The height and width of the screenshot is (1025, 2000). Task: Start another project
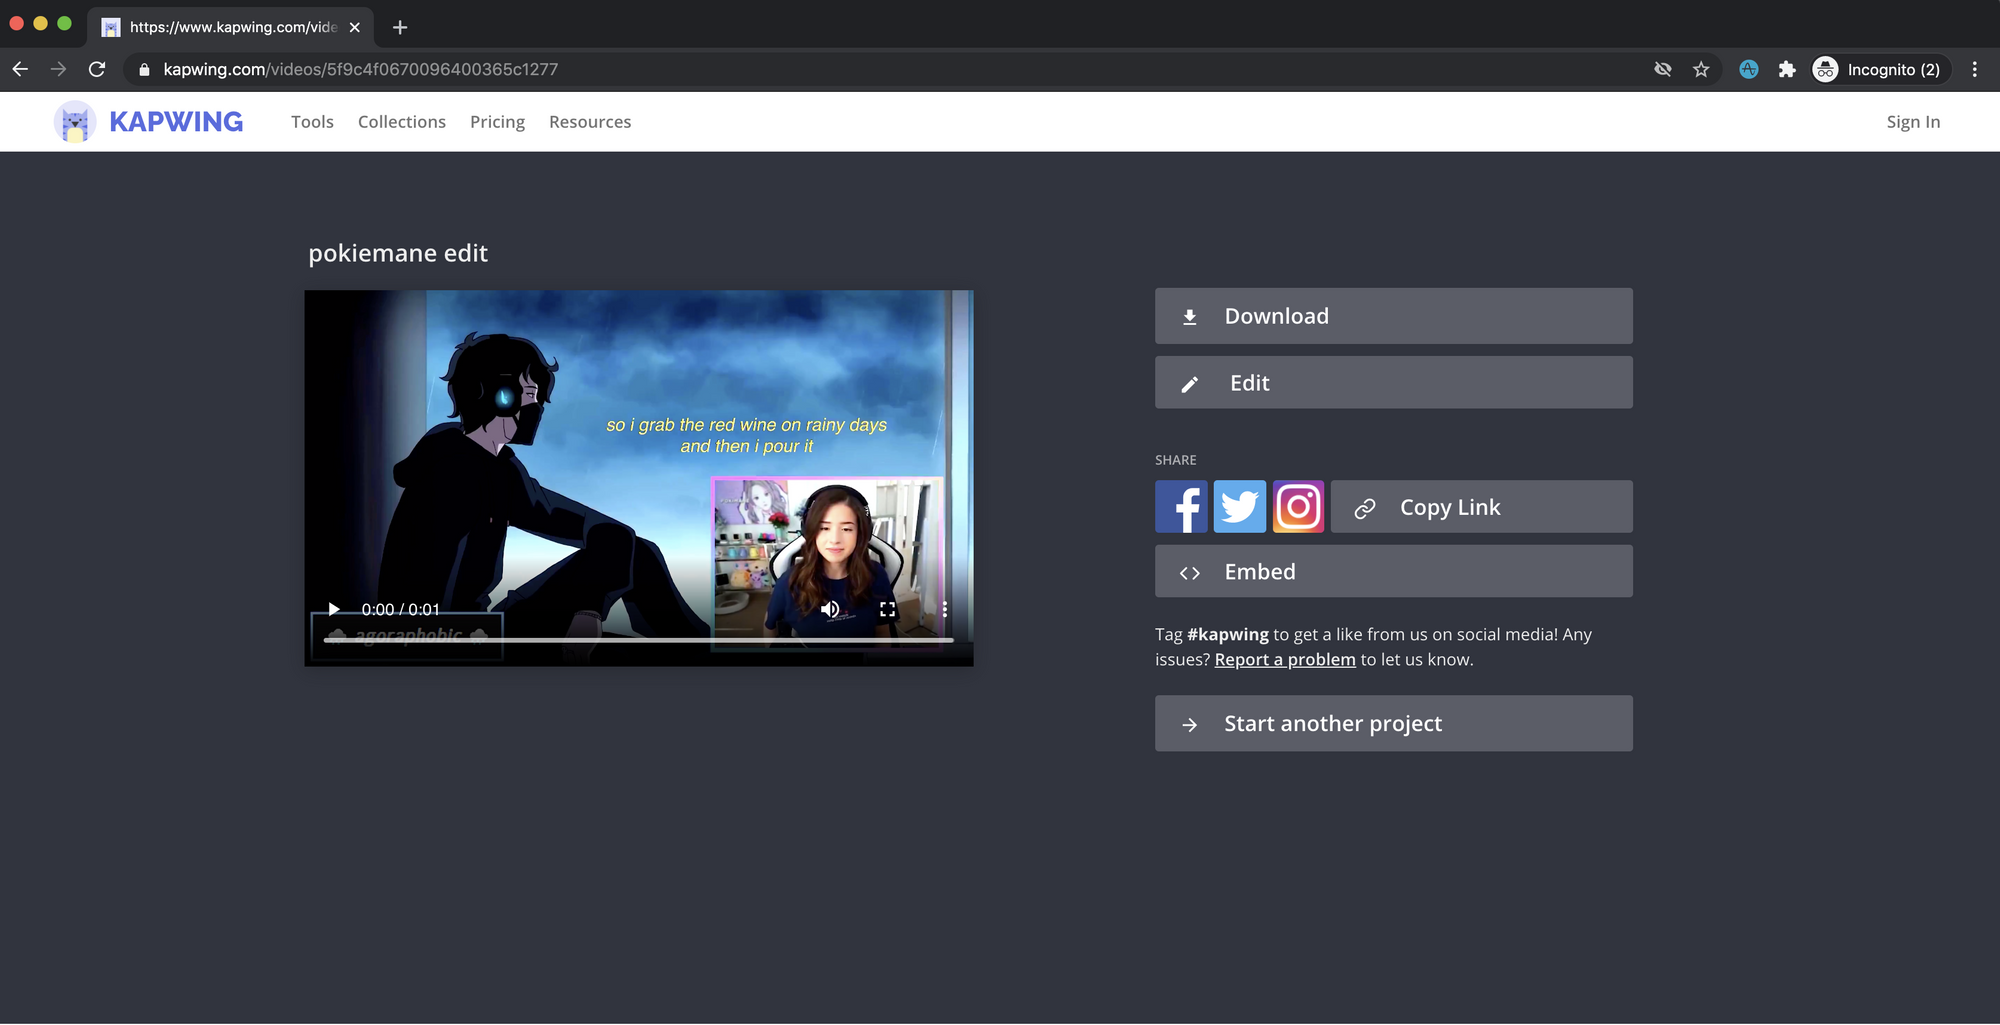pyautogui.click(x=1393, y=724)
